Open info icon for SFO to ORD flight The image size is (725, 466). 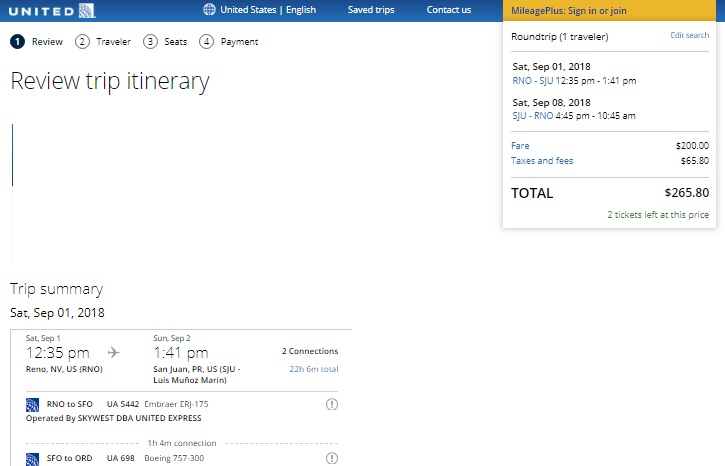tap(332, 458)
